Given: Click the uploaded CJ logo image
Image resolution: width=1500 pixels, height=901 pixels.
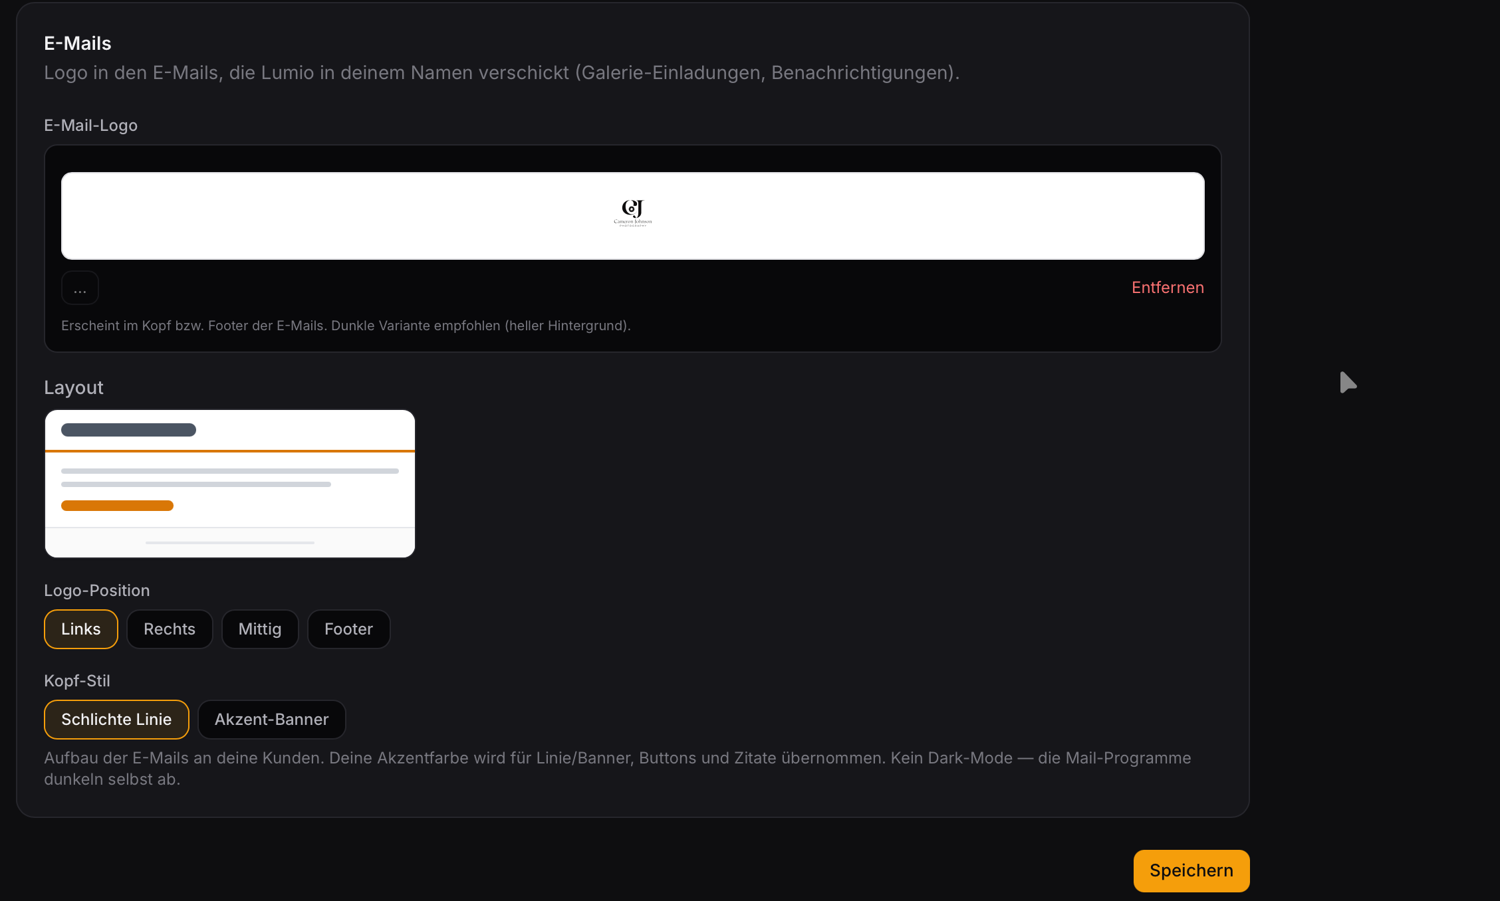Looking at the screenshot, I should tap(633, 213).
